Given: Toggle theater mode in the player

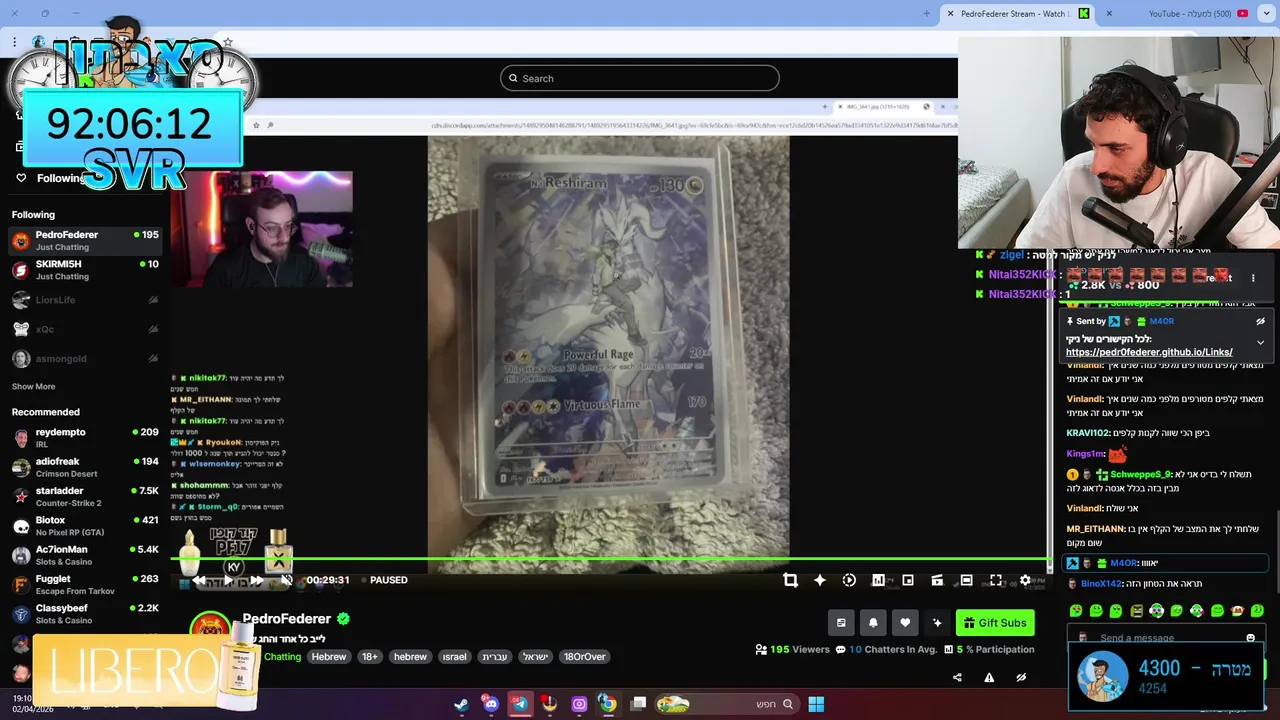Looking at the screenshot, I should pos(966,580).
